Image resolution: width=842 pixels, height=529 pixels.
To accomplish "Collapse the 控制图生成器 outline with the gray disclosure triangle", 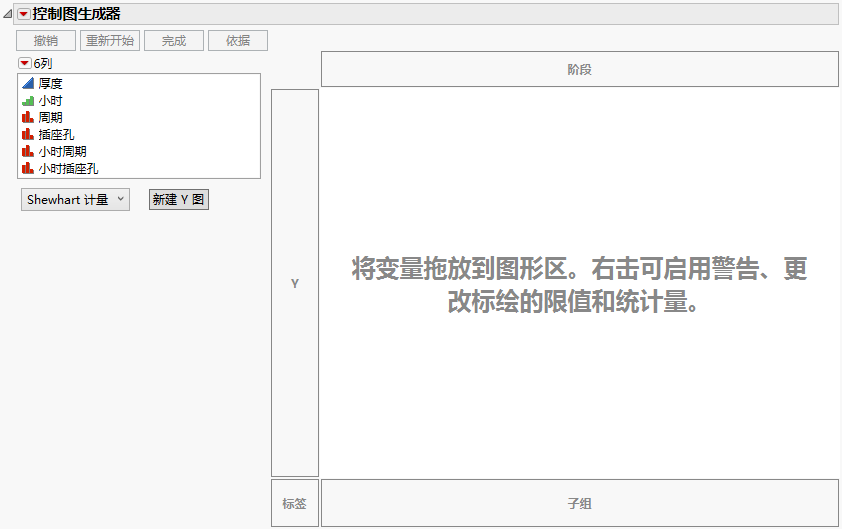I will pyautogui.click(x=8, y=15).
